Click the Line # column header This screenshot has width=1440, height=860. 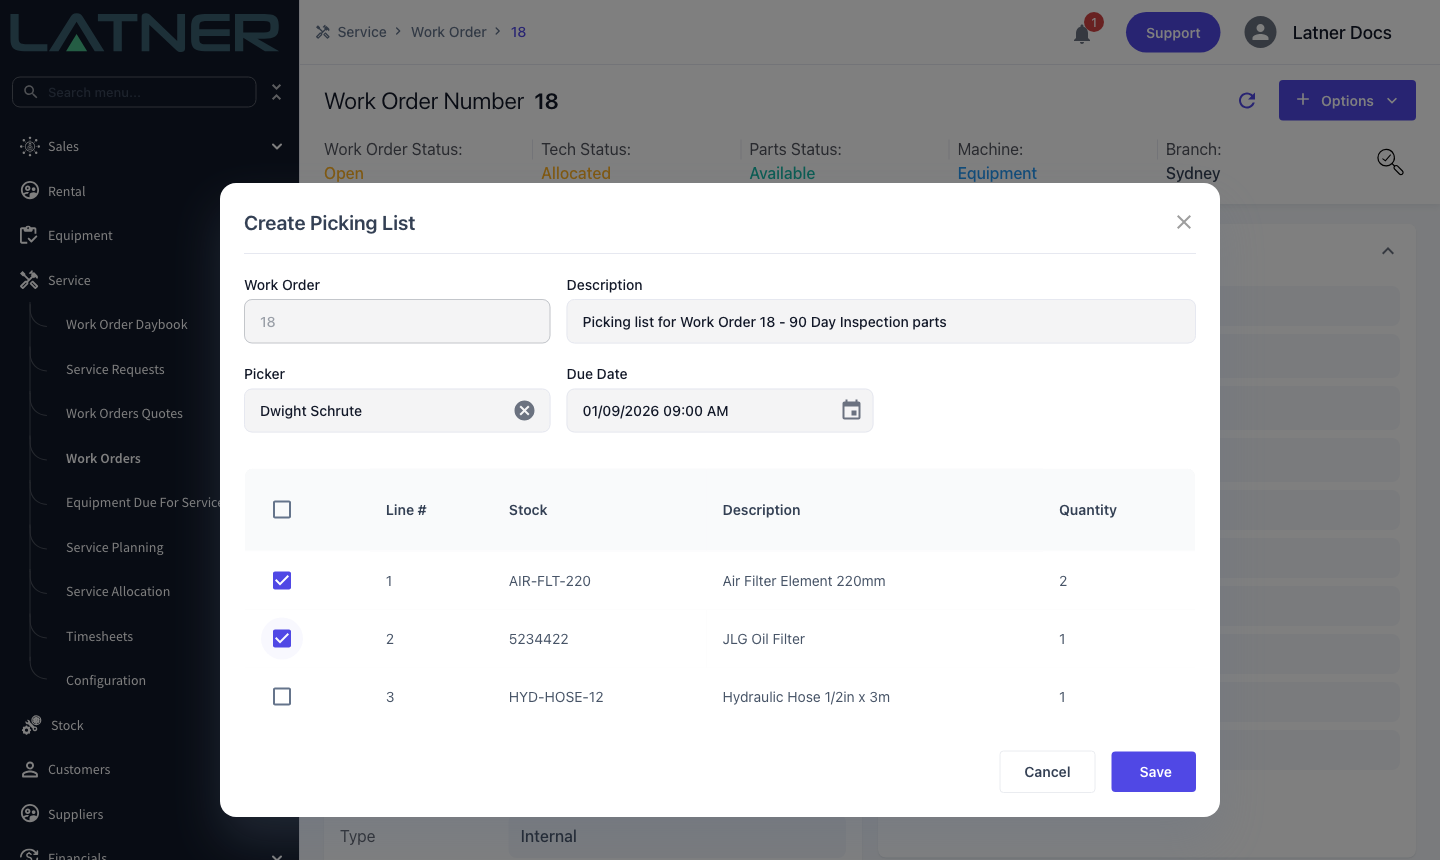click(406, 510)
